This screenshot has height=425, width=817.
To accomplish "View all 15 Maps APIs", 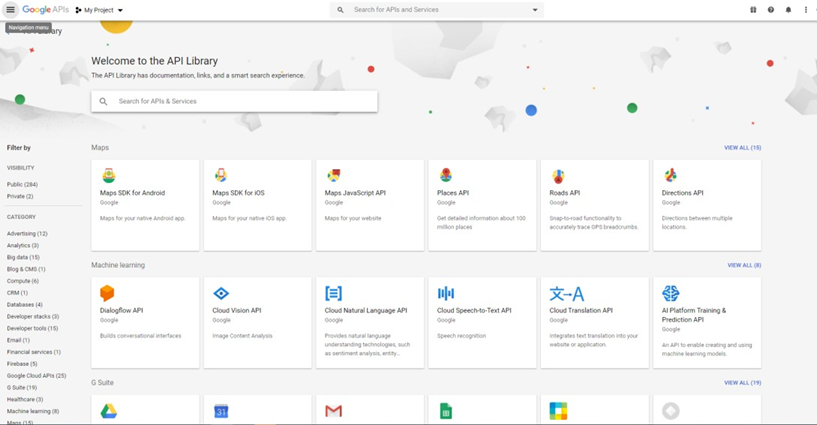I will [x=742, y=148].
